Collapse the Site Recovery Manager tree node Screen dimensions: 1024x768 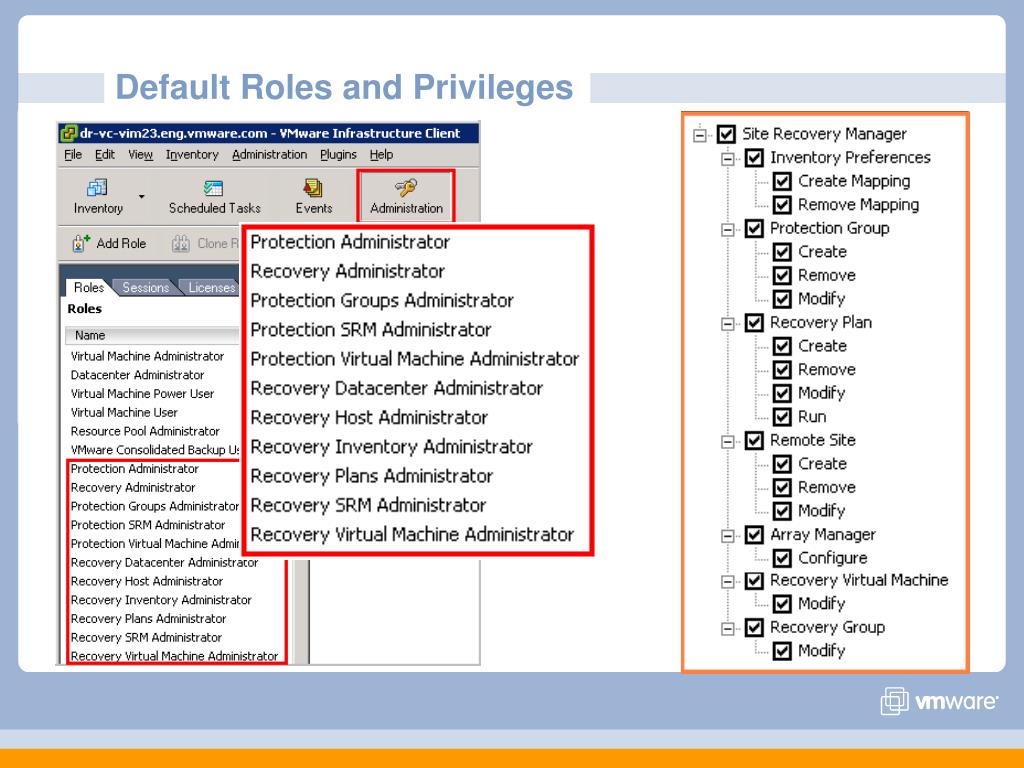pos(699,135)
